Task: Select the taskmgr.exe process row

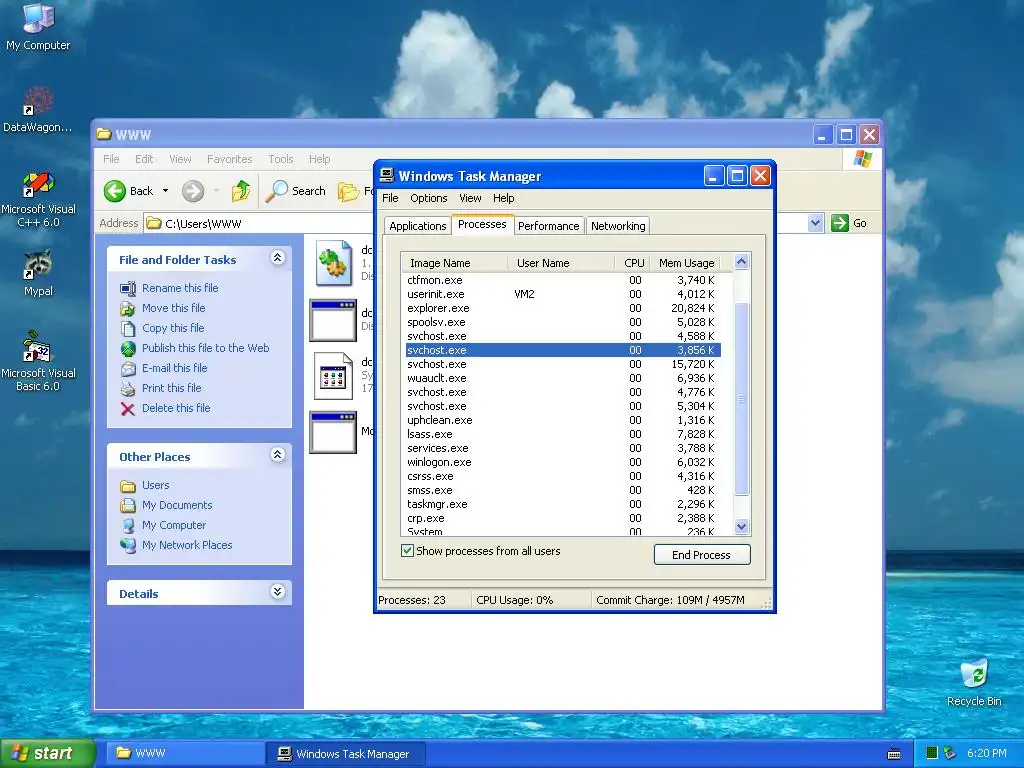Action: [x=562, y=504]
